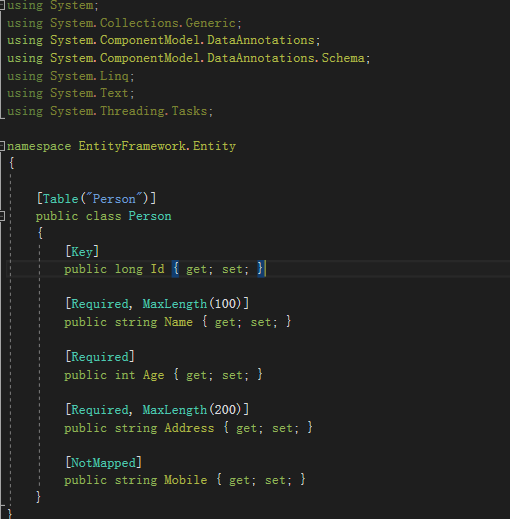Click the 'Age' property name

[154, 375]
